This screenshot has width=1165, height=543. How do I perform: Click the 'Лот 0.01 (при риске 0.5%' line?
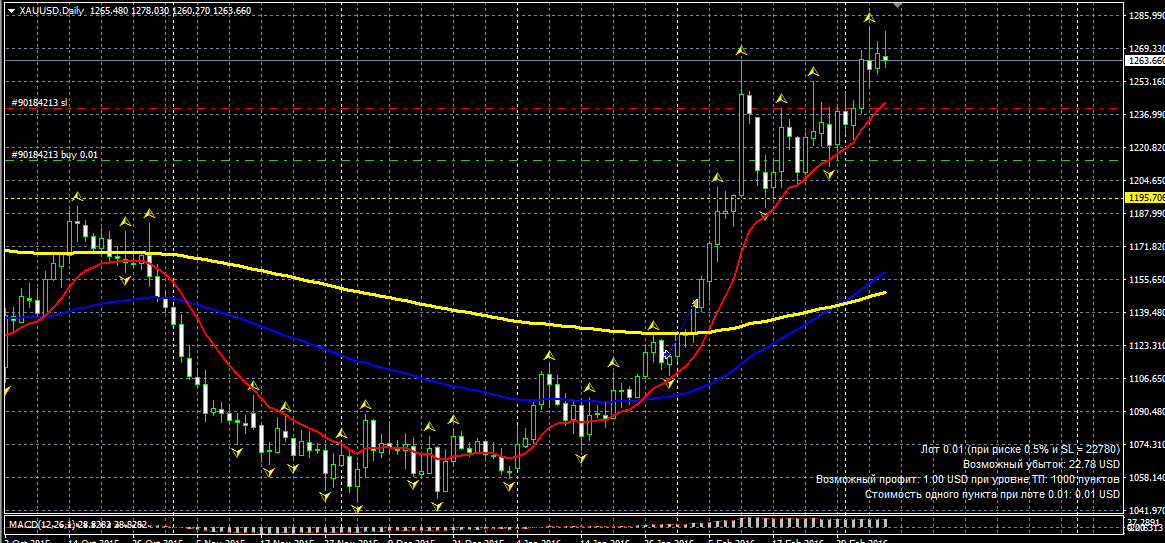coord(1020,449)
